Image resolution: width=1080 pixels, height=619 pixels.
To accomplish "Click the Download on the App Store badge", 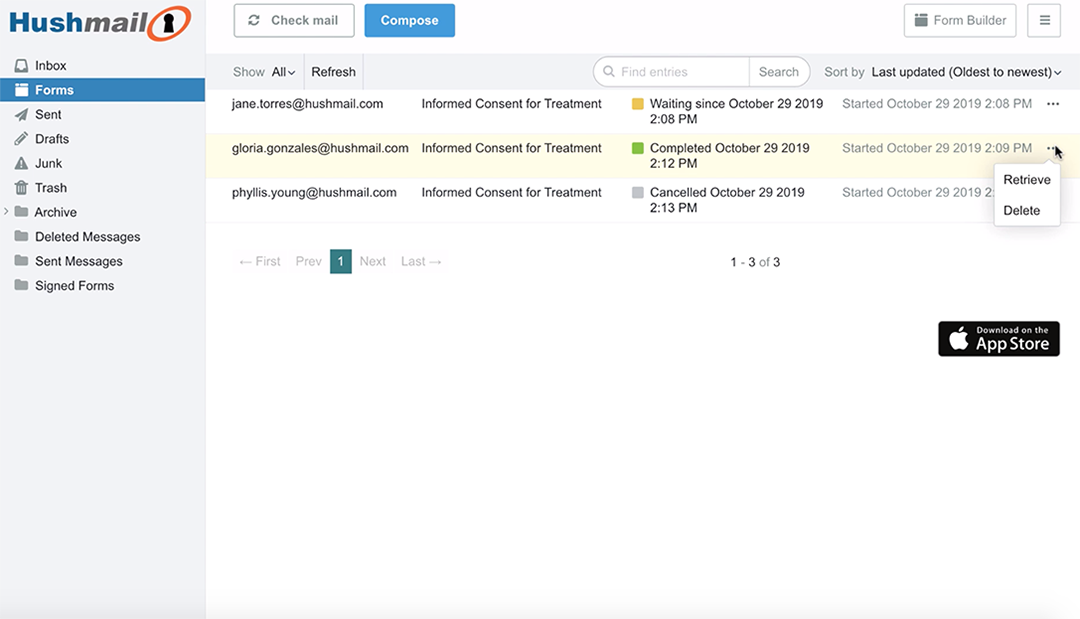I will (998, 339).
